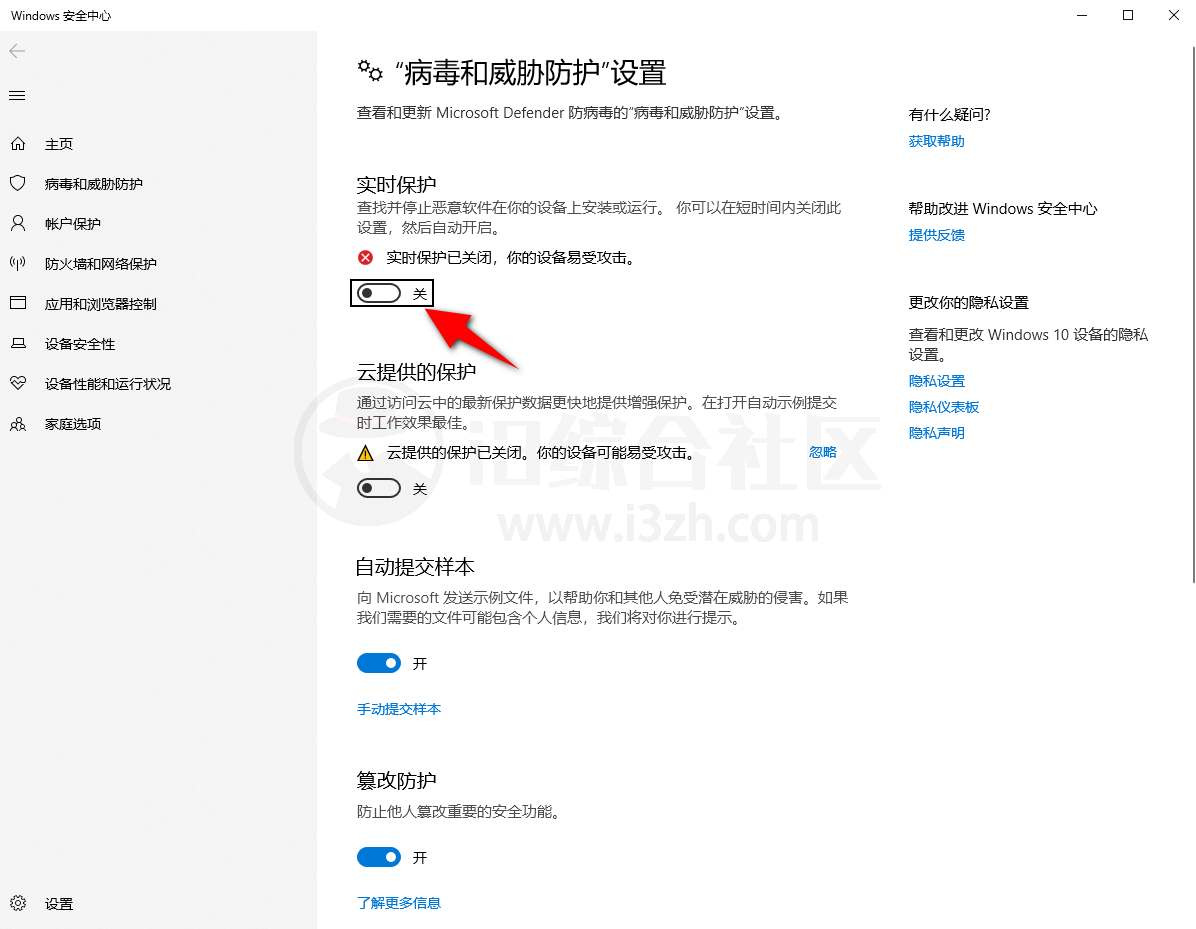The image size is (1196, 929).
Task: Click the settings gear icon at bottom
Action: tap(18, 903)
